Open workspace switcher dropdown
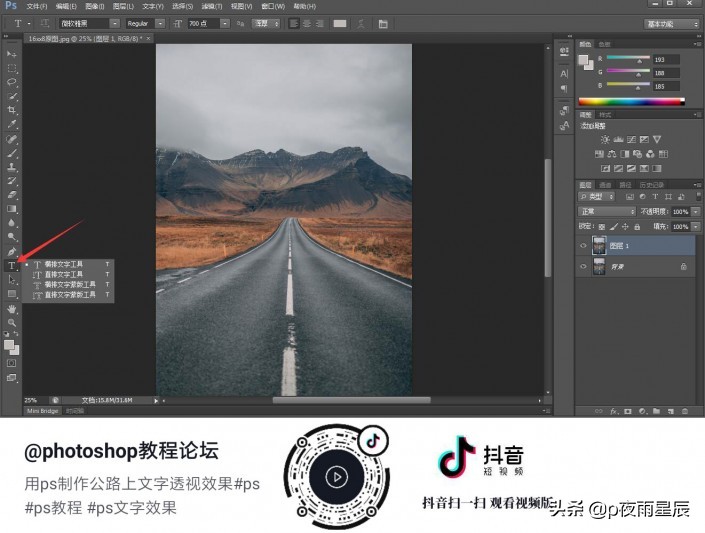This screenshot has width=705, height=533. [672, 24]
